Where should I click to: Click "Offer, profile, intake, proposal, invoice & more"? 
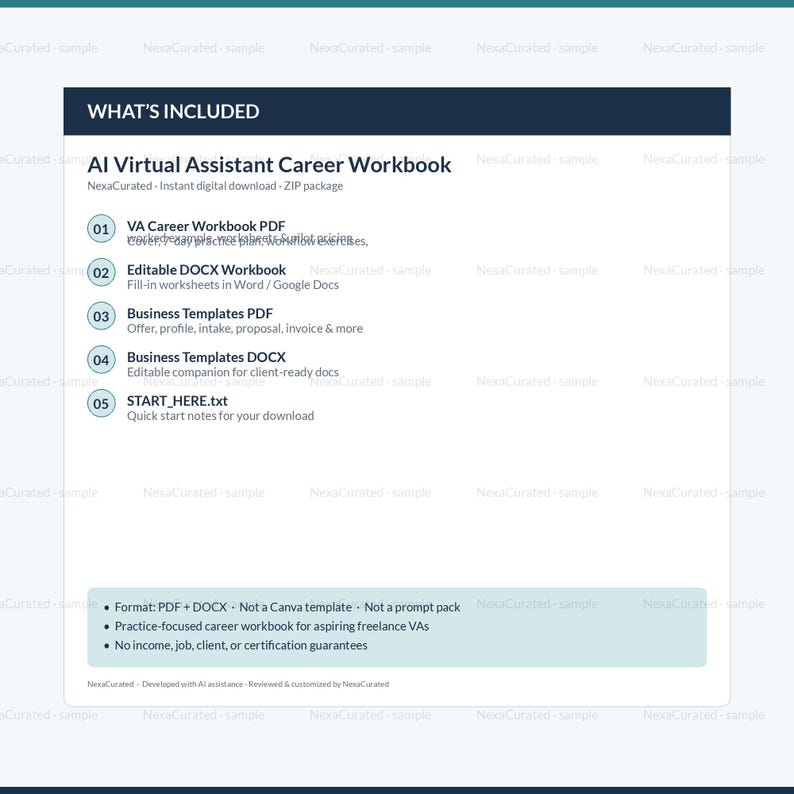click(245, 329)
